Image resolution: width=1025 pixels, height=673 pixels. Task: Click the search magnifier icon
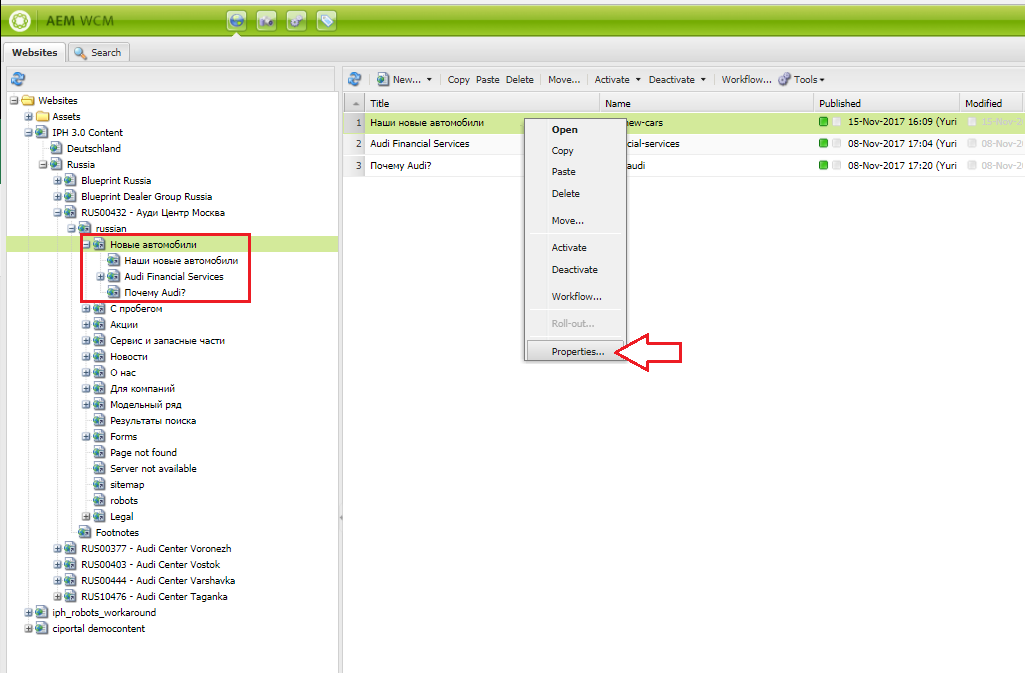[80, 52]
